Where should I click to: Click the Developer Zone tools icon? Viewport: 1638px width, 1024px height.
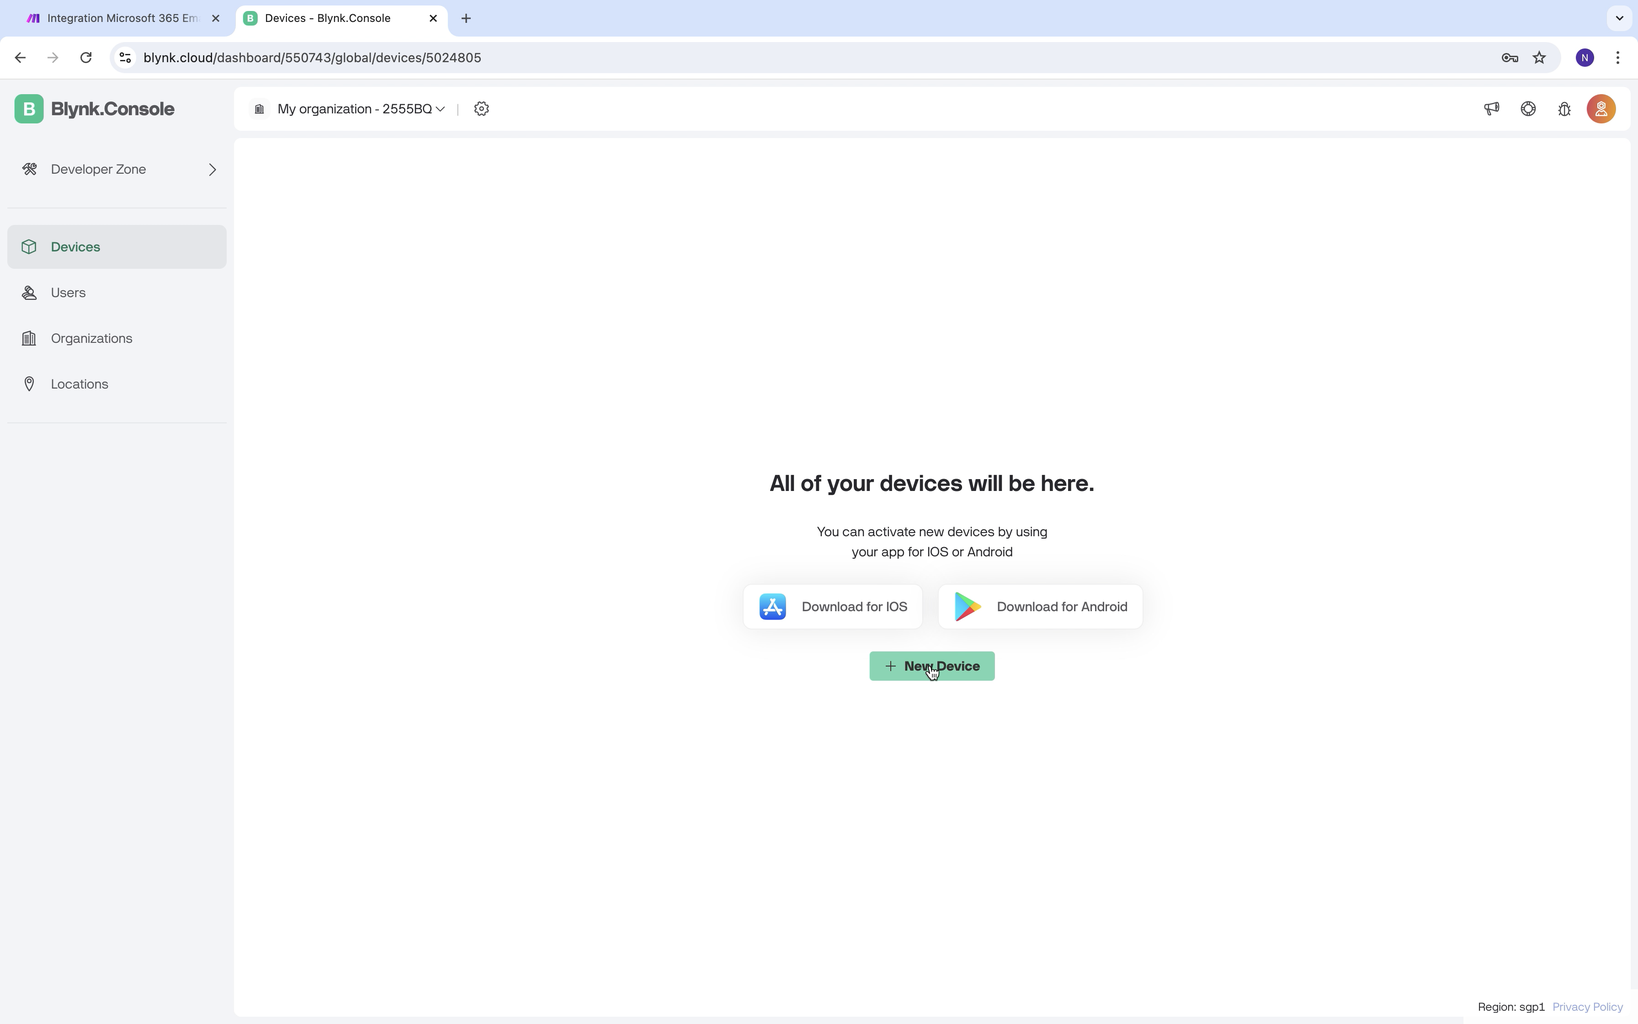click(x=30, y=169)
